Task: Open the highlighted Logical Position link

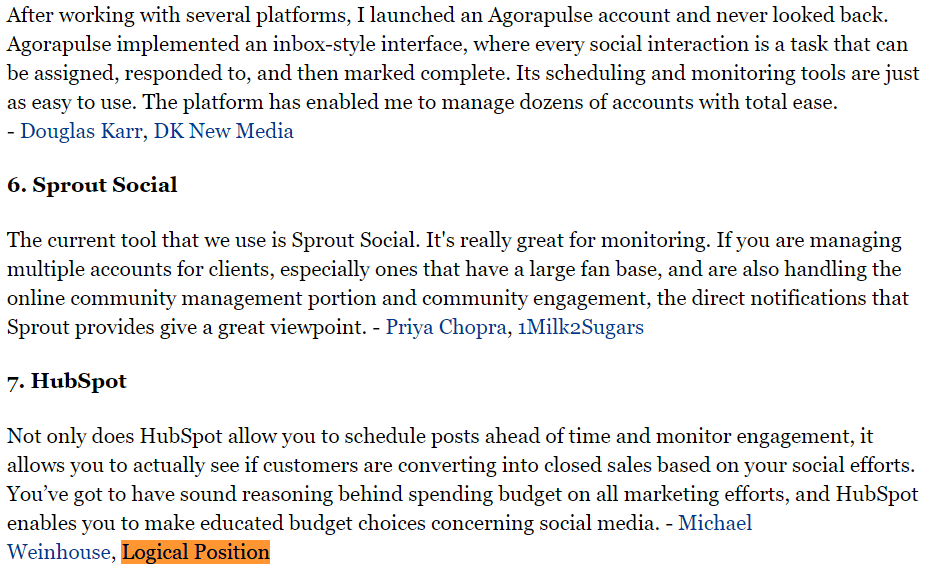Action: (196, 552)
